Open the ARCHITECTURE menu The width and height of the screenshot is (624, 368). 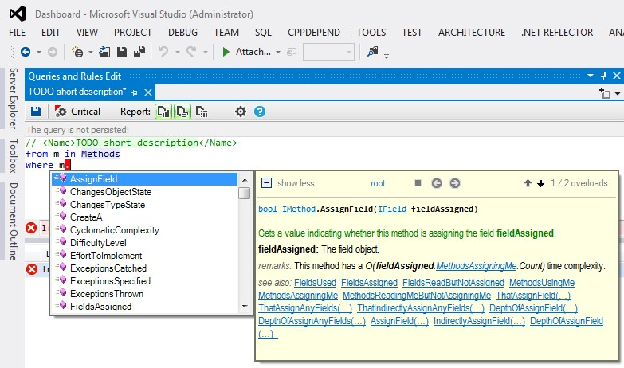point(472,32)
